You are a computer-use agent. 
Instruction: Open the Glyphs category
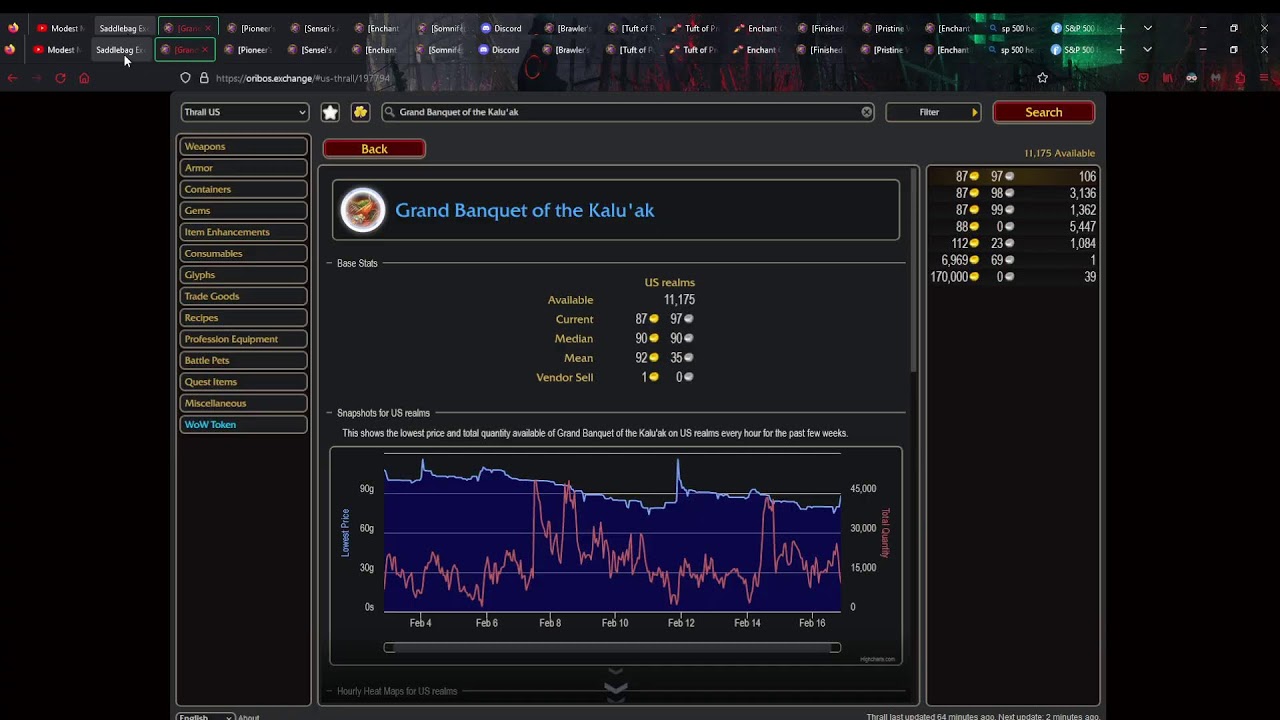244,275
